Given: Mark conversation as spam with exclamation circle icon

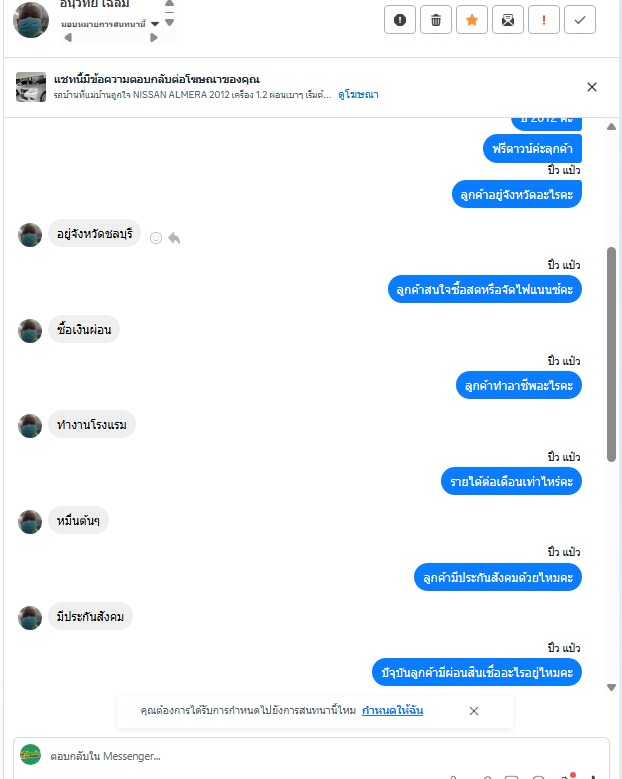Looking at the screenshot, I should [399, 20].
